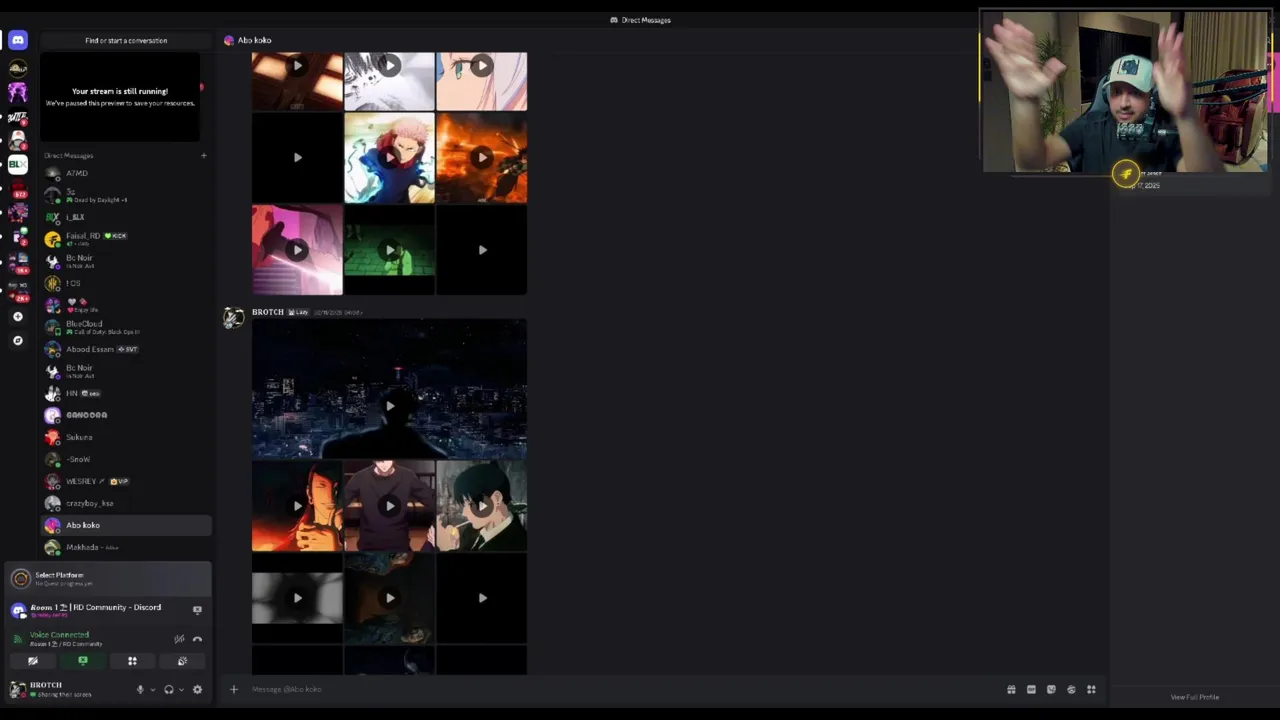Open Discord home Direct Messages icon
This screenshot has height=720, width=1280.
point(17,40)
